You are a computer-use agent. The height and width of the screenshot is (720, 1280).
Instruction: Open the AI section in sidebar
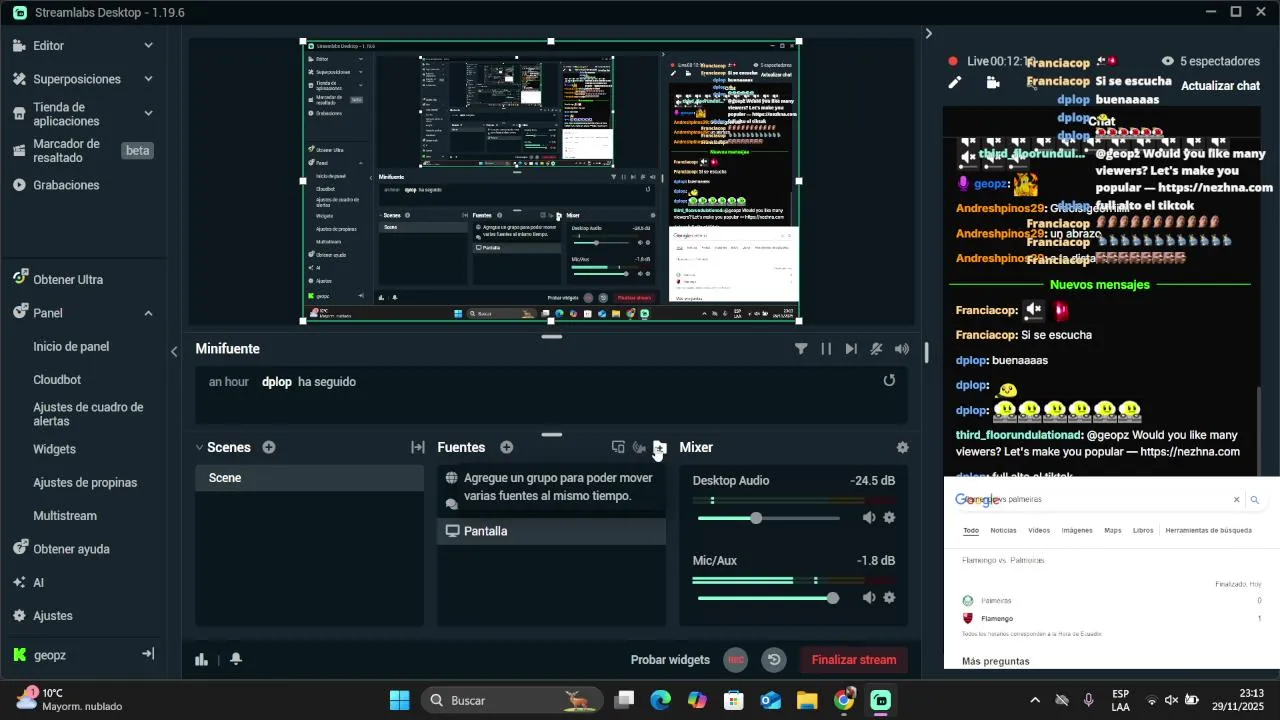pyautogui.click(x=38, y=583)
